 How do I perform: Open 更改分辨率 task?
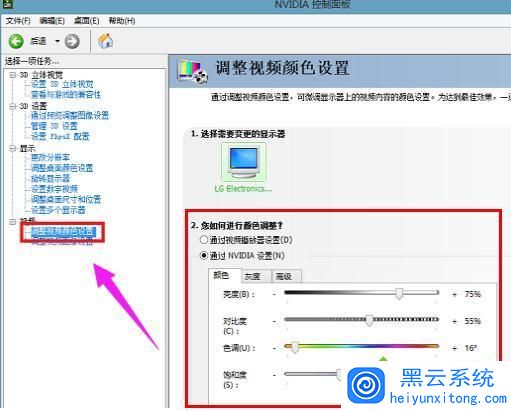point(50,157)
